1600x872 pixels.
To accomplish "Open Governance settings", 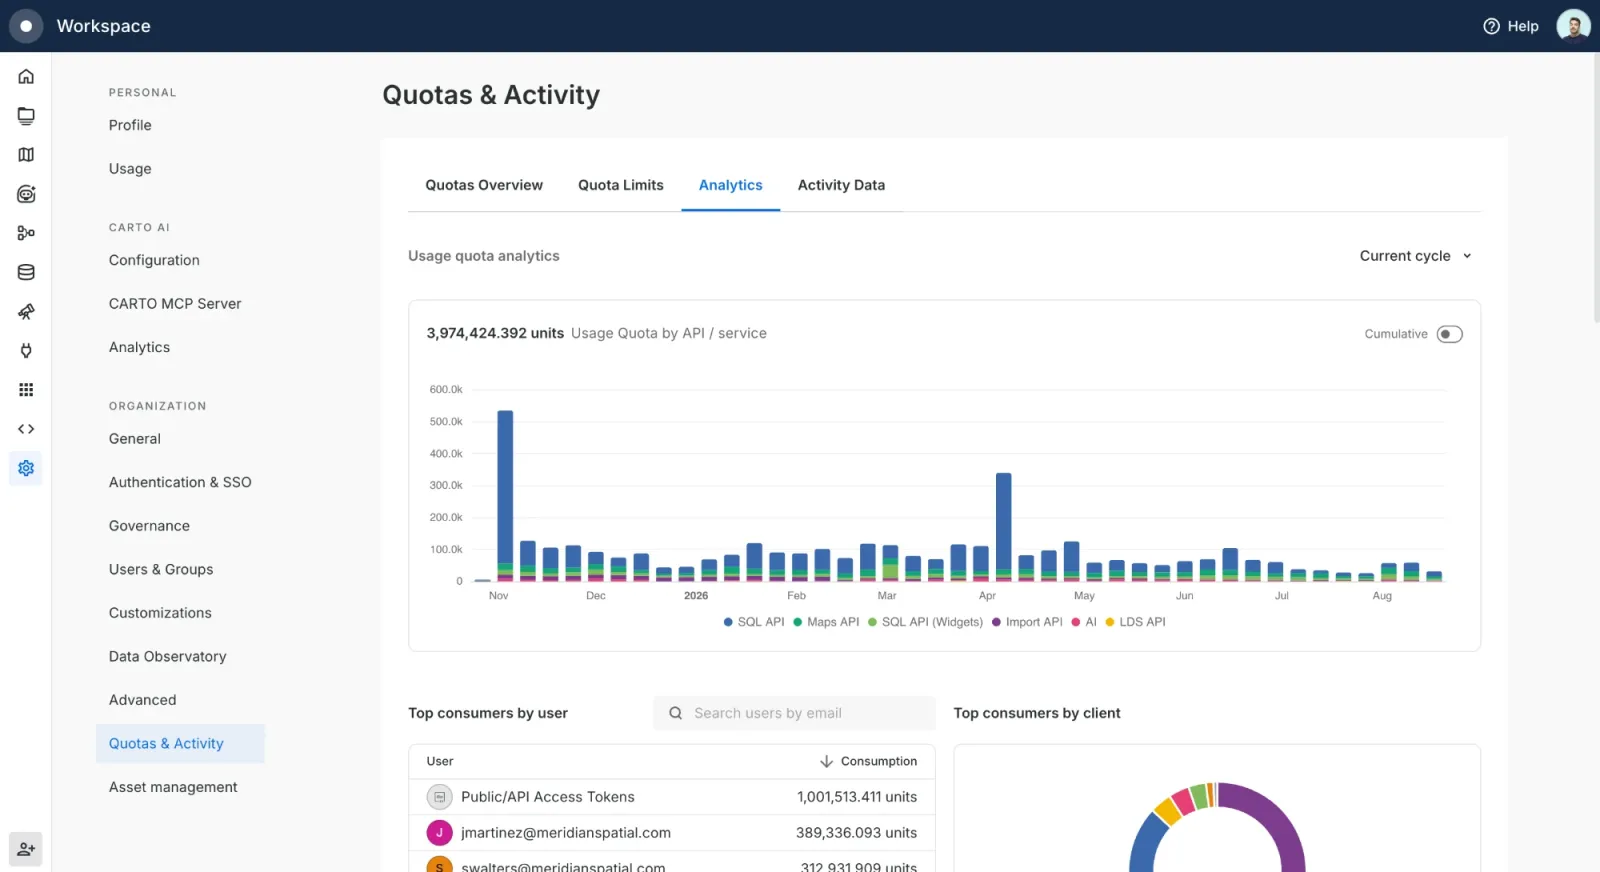I will coord(149,526).
